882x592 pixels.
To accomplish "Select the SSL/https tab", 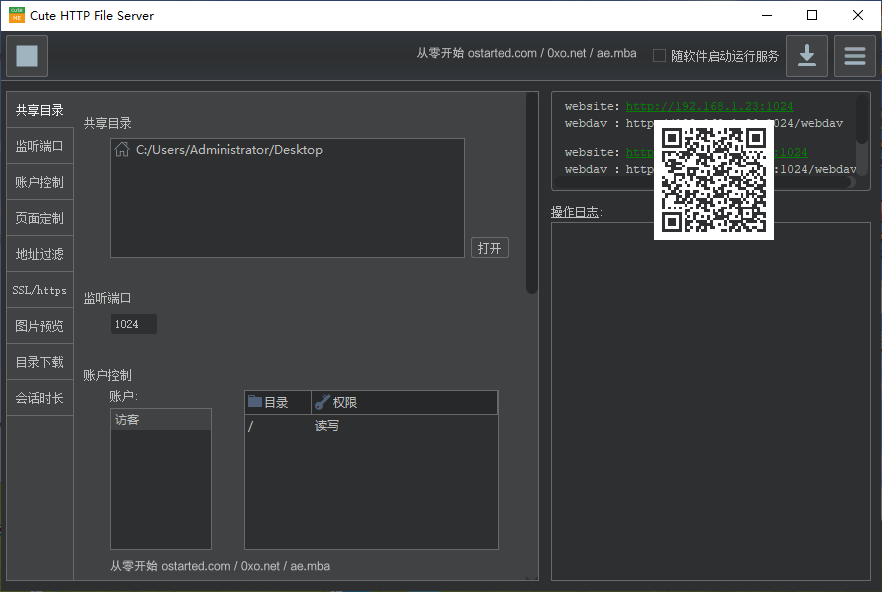I will 40,290.
